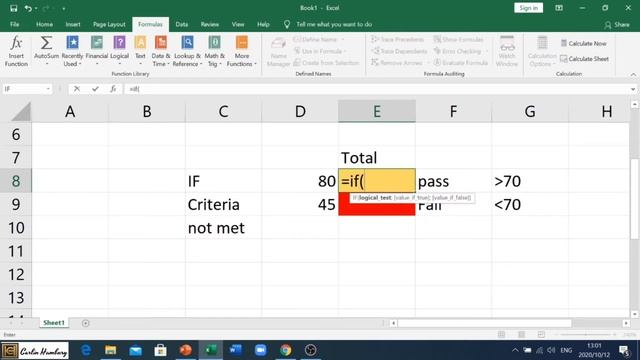Open the Logical functions library
Screen dimensions: 640x360
click(x=120, y=51)
